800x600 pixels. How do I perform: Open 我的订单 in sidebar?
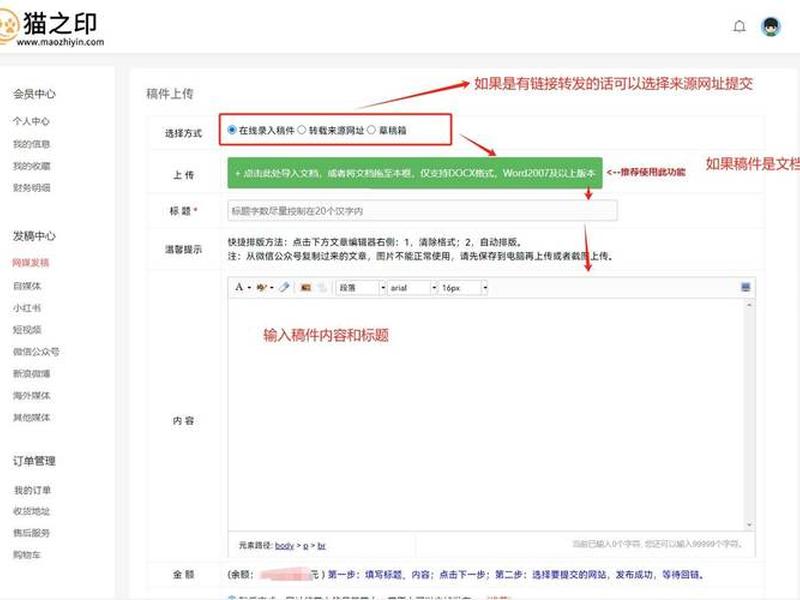(x=32, y=490)
